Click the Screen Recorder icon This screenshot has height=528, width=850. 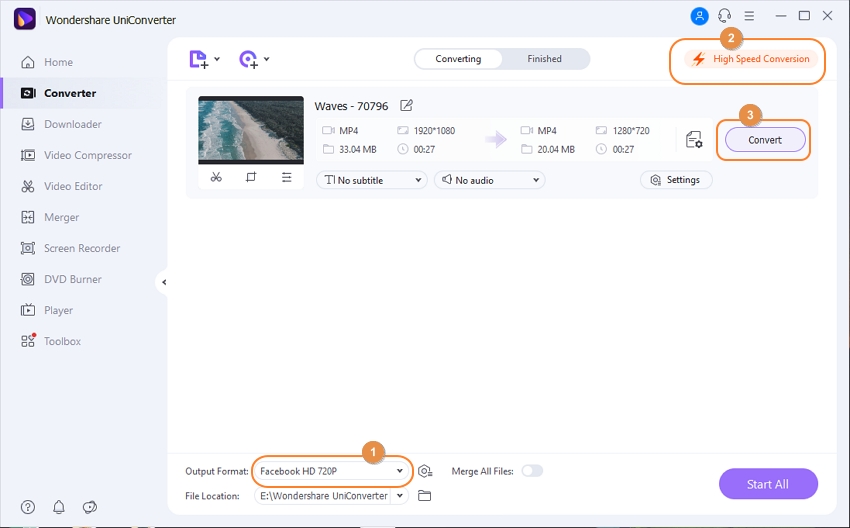click(28, 248)
